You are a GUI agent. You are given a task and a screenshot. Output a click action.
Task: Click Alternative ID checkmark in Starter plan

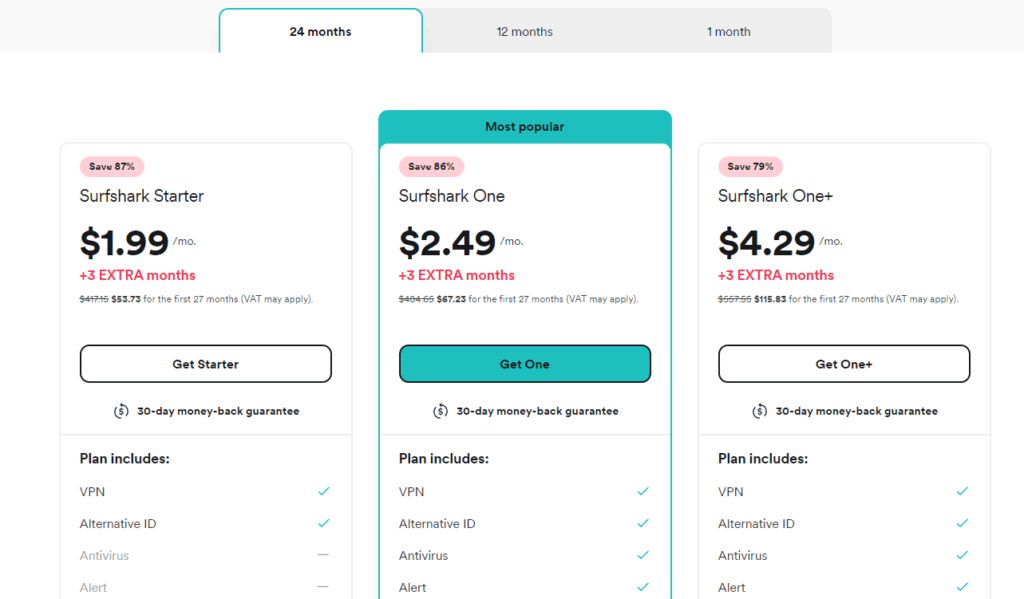tap(323, 523)
